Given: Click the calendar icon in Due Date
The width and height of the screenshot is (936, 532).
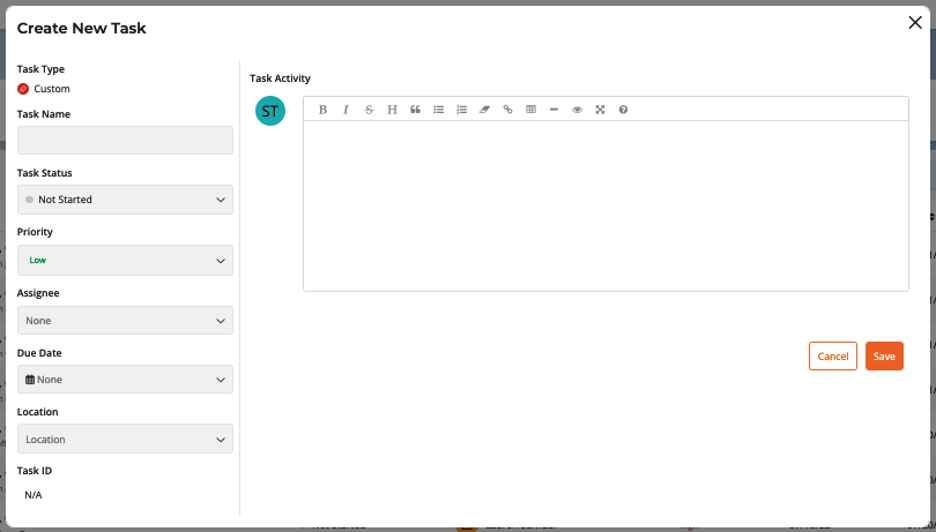Looking at the screenshot, I should coord(30,380).
